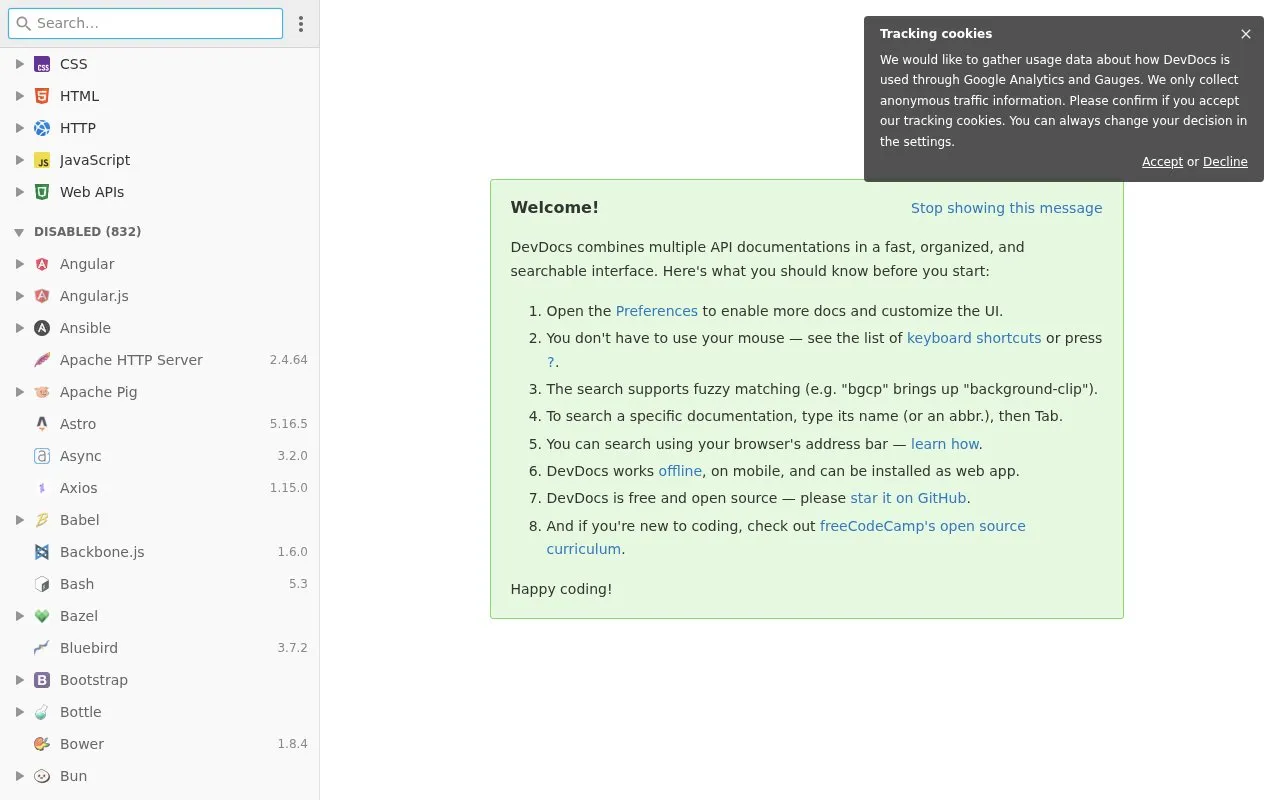
Task: Select the Bluebird 3.7.2 entry
Action: [x=160, y=648]
